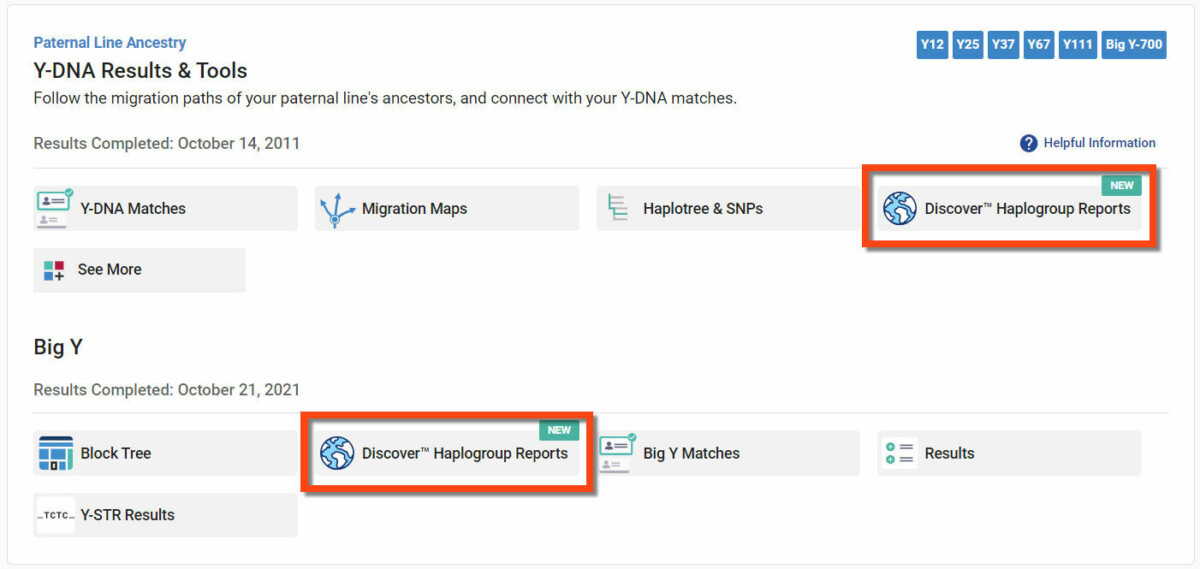Click globe icon in Big Y Discover Haplogroup Reports

[x=337, y=453]
